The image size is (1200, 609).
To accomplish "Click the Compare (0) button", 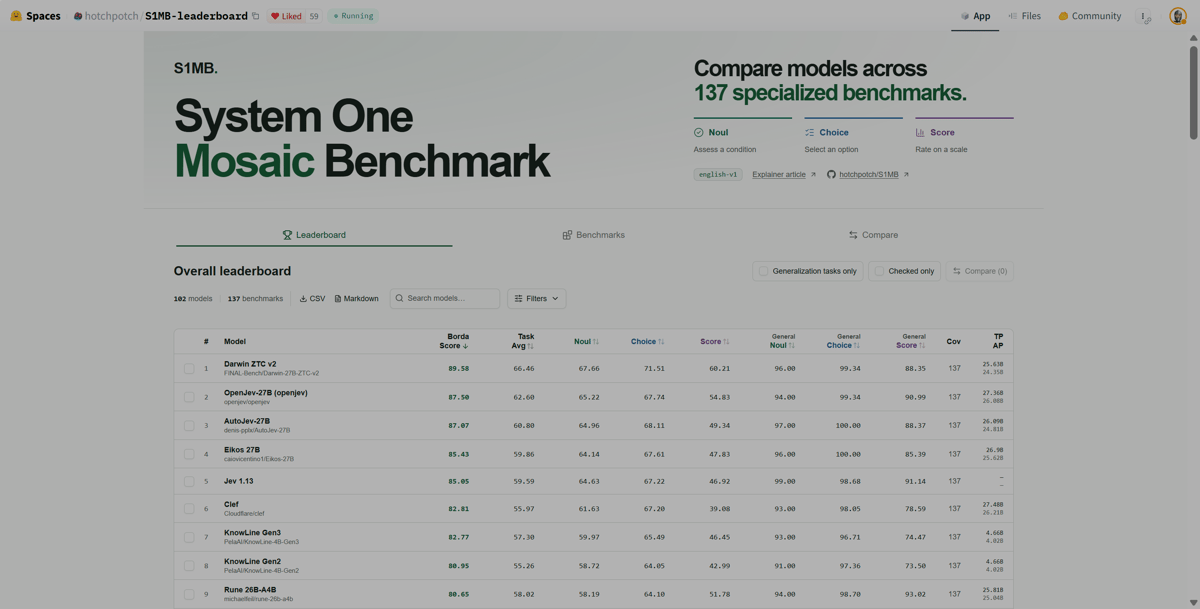I will coord(980,271).
